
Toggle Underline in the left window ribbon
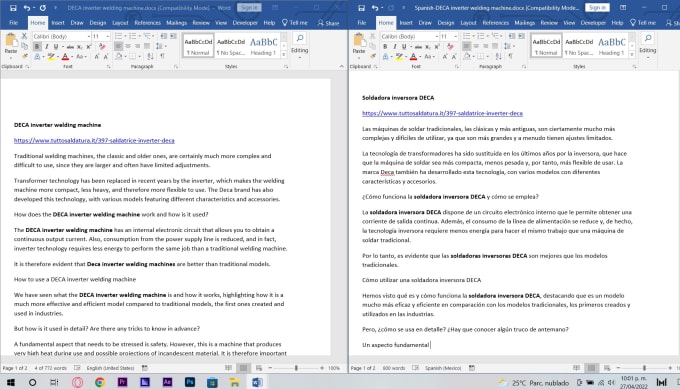pos(56,46)
